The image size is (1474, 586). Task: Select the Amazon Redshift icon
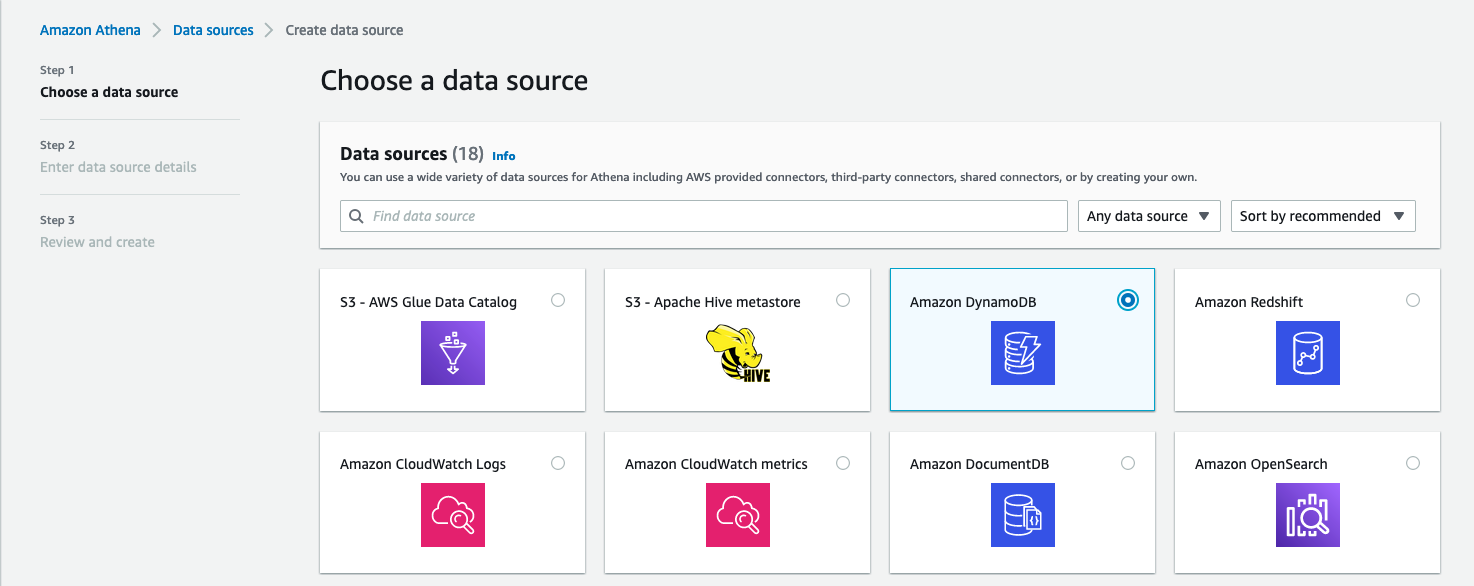[1307, 352]
